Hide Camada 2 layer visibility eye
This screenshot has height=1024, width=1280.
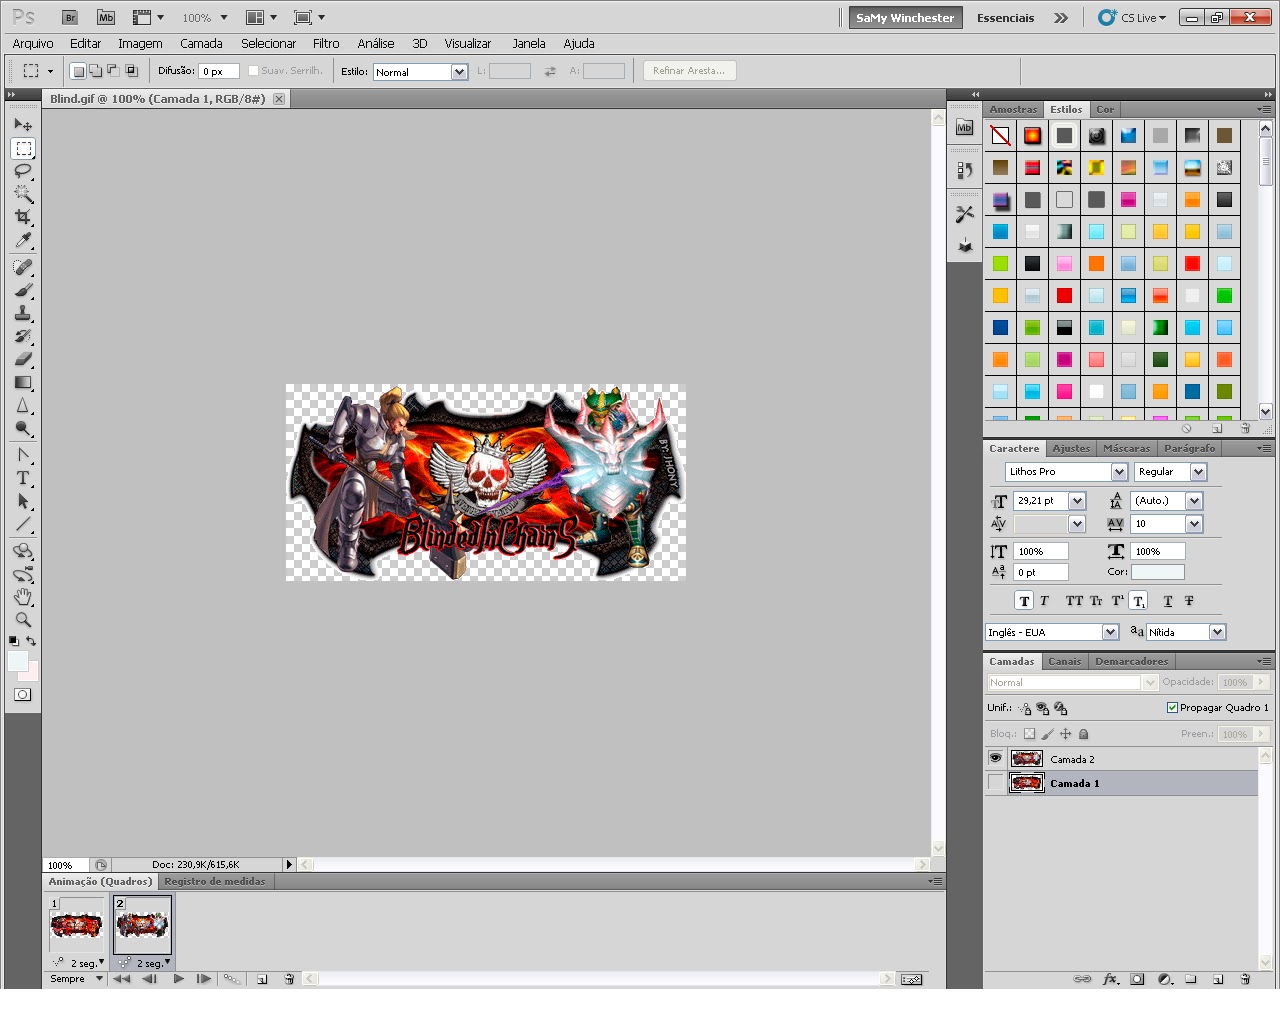[x=995, y=759]
